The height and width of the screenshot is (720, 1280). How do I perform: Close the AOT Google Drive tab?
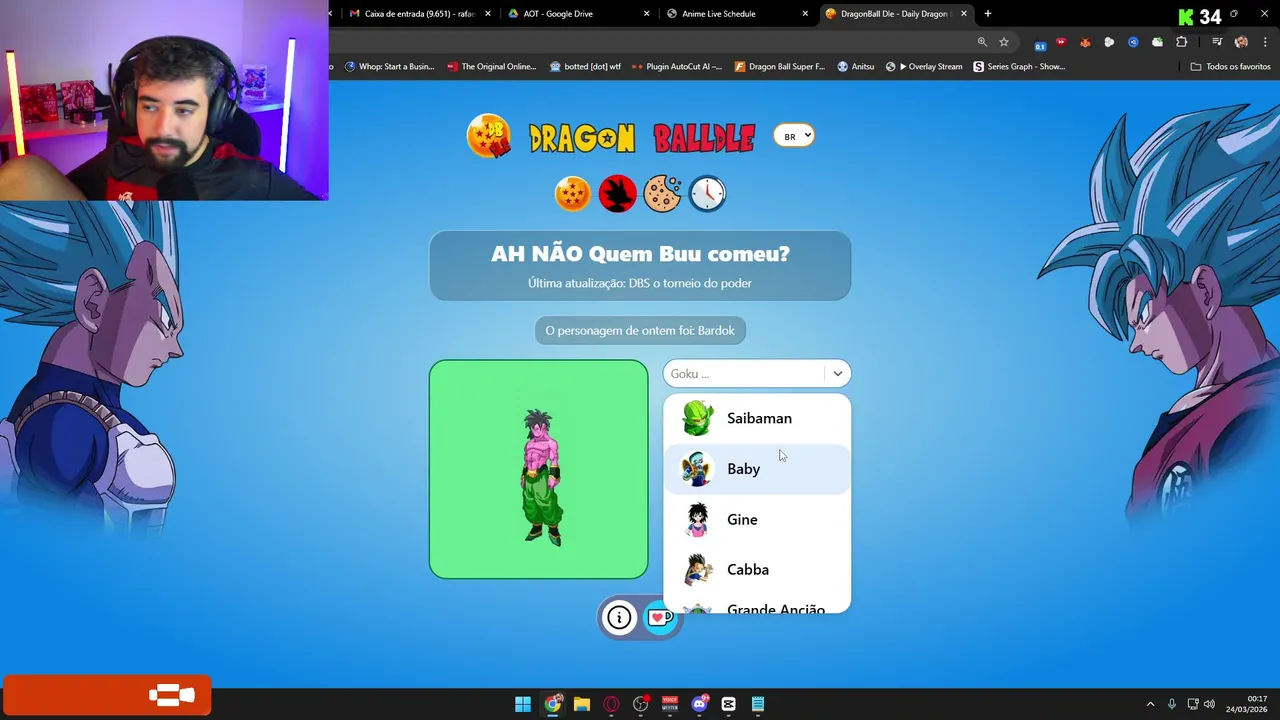tap(646, 14)
